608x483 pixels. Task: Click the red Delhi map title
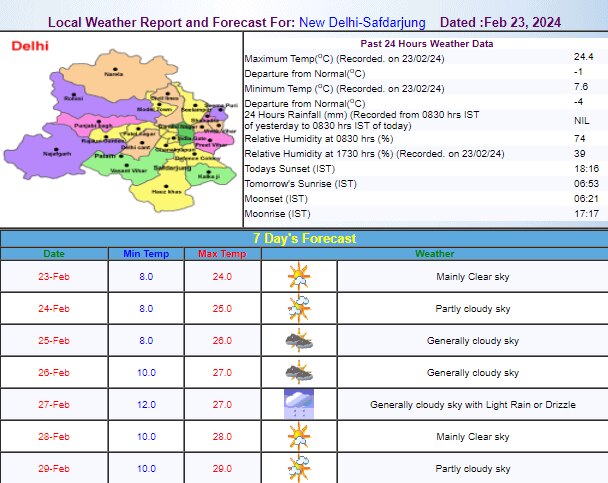coord(30,46)
